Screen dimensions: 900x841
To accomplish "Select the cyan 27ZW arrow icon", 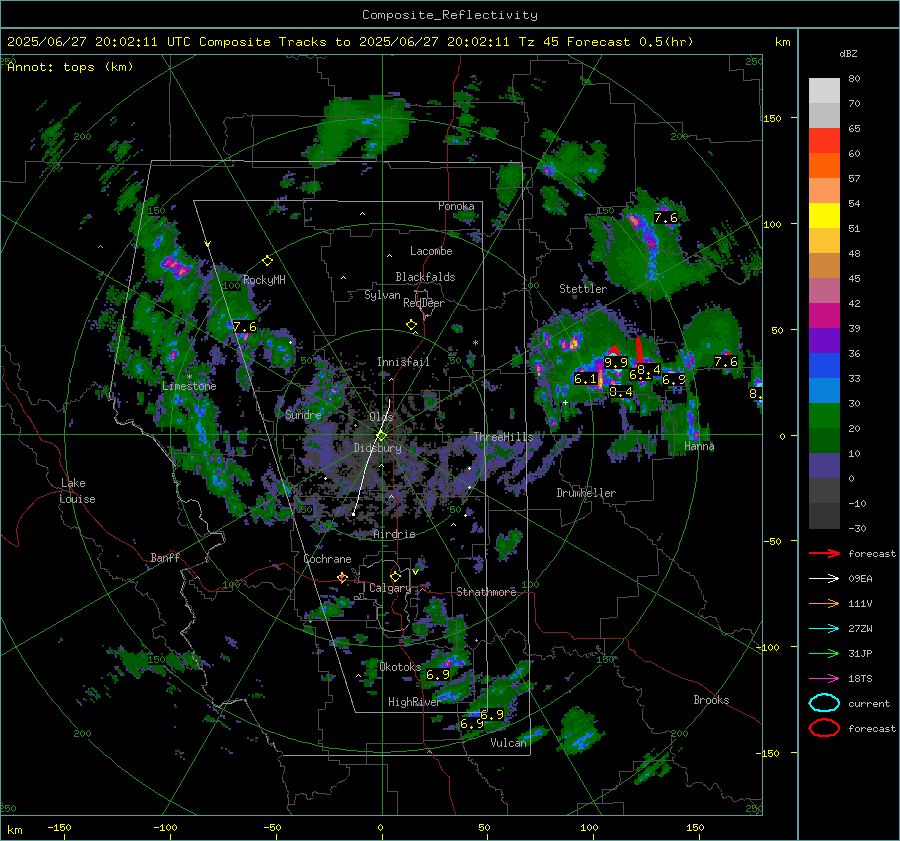I will coord(824,629).
